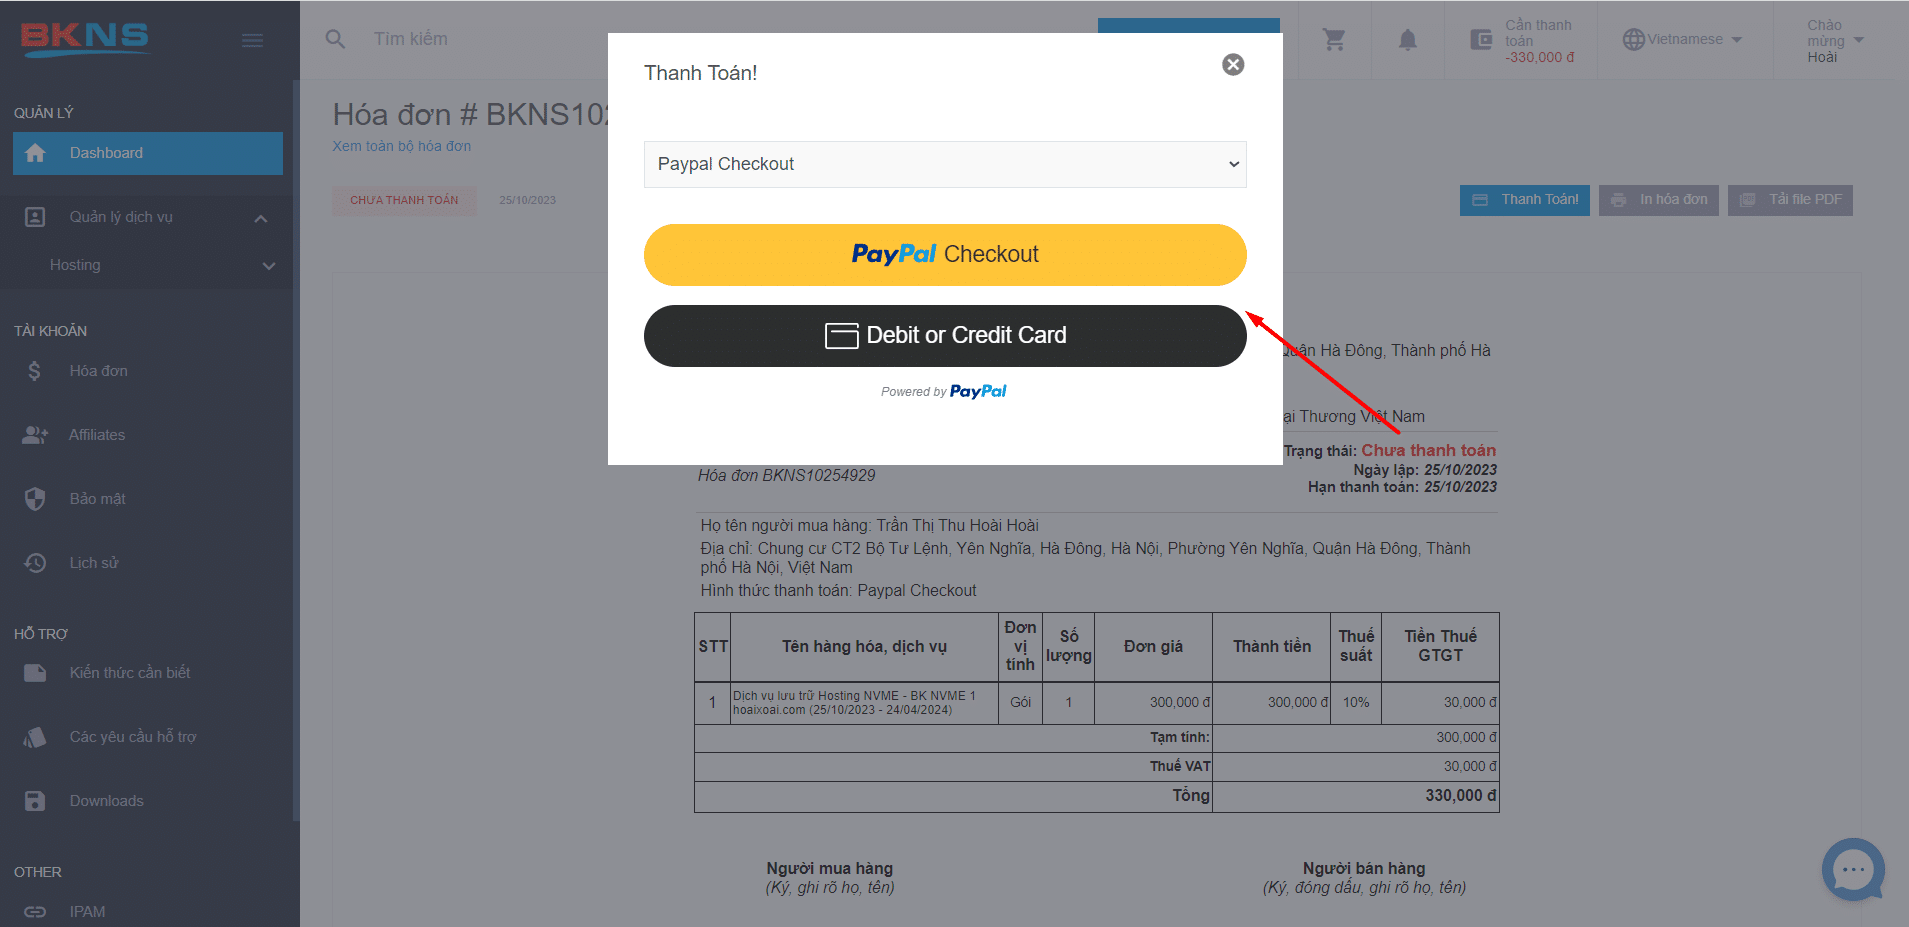The image size is (1909, 927).
Task: Click the IPAM link icon
Action: point(35,912)
